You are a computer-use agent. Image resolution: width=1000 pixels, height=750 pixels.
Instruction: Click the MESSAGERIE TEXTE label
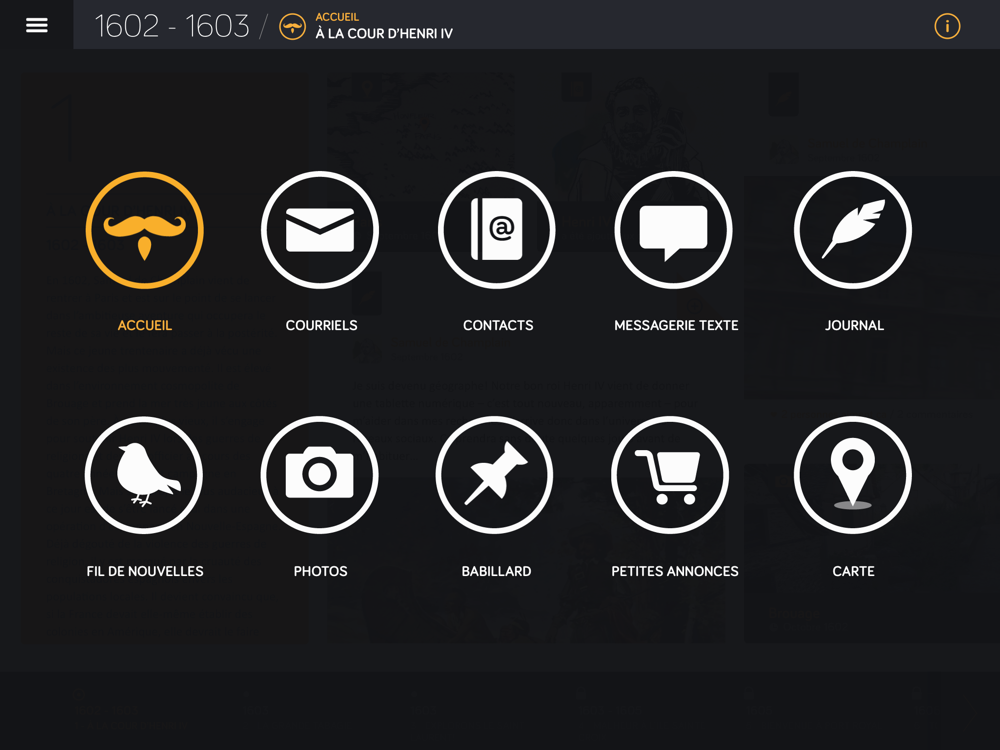pyautogui.click(x=676, y=325)
